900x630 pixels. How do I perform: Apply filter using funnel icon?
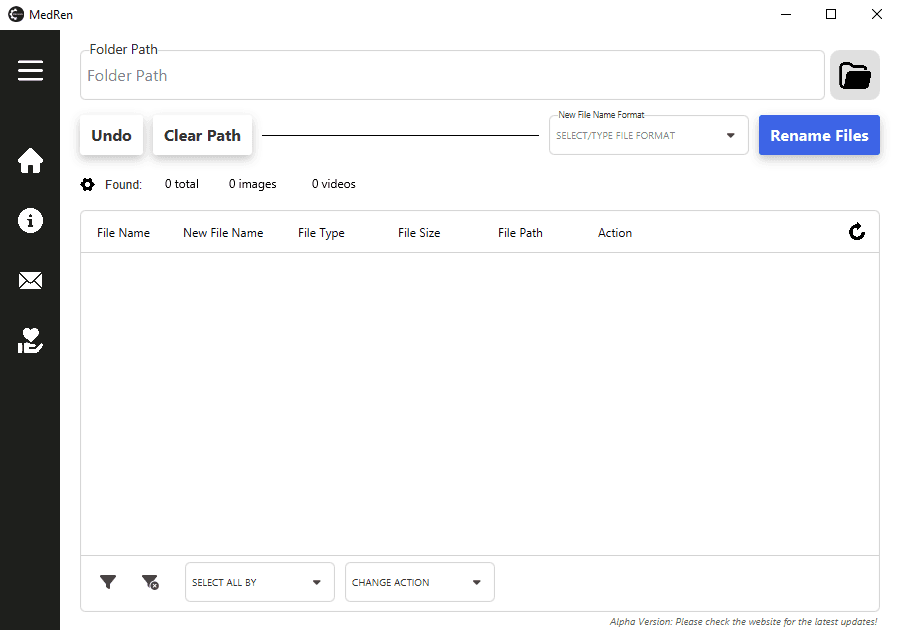(108, 582)
